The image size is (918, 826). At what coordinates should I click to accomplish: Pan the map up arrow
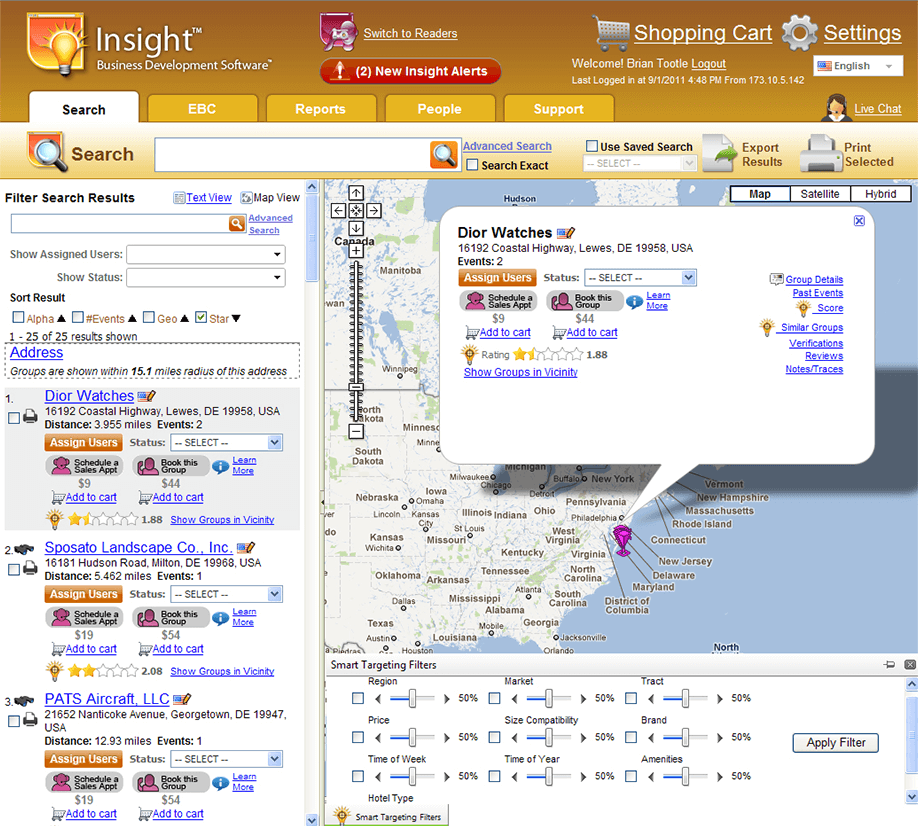[356, 193]
